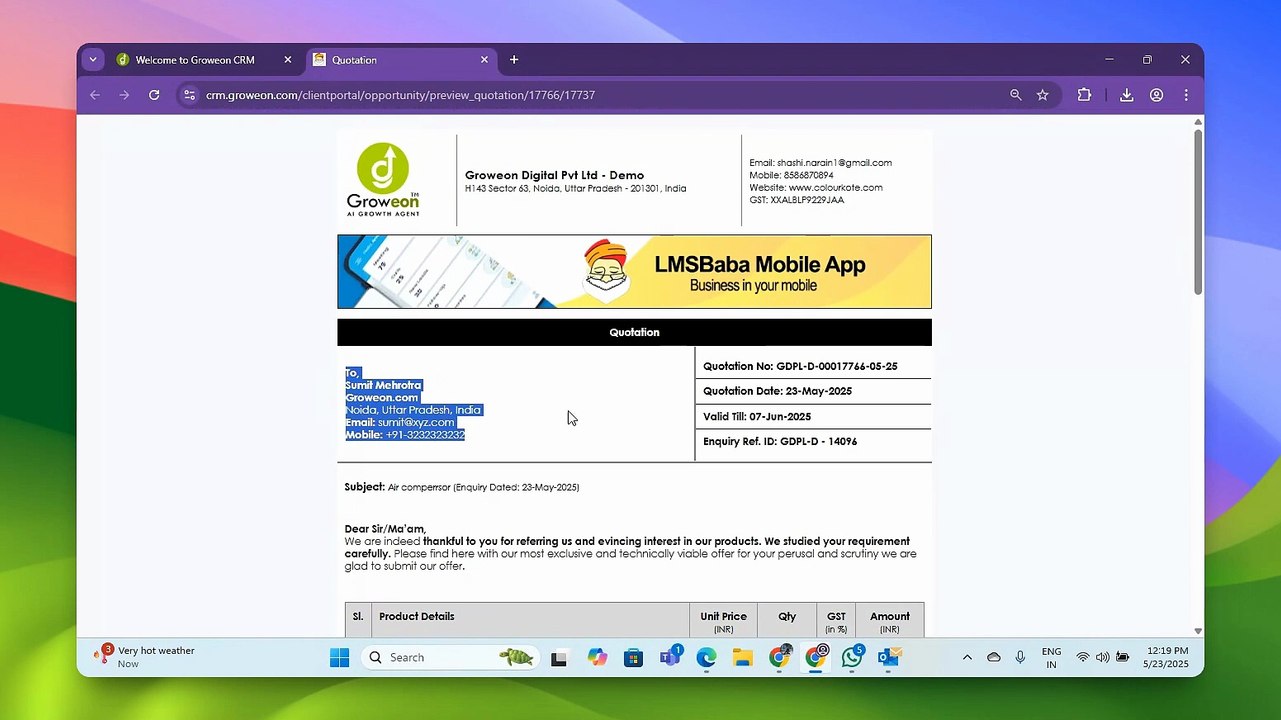Screen dimensions: 1281x720
Task: Click the Amount column header
Action: (x=890, y=620)
